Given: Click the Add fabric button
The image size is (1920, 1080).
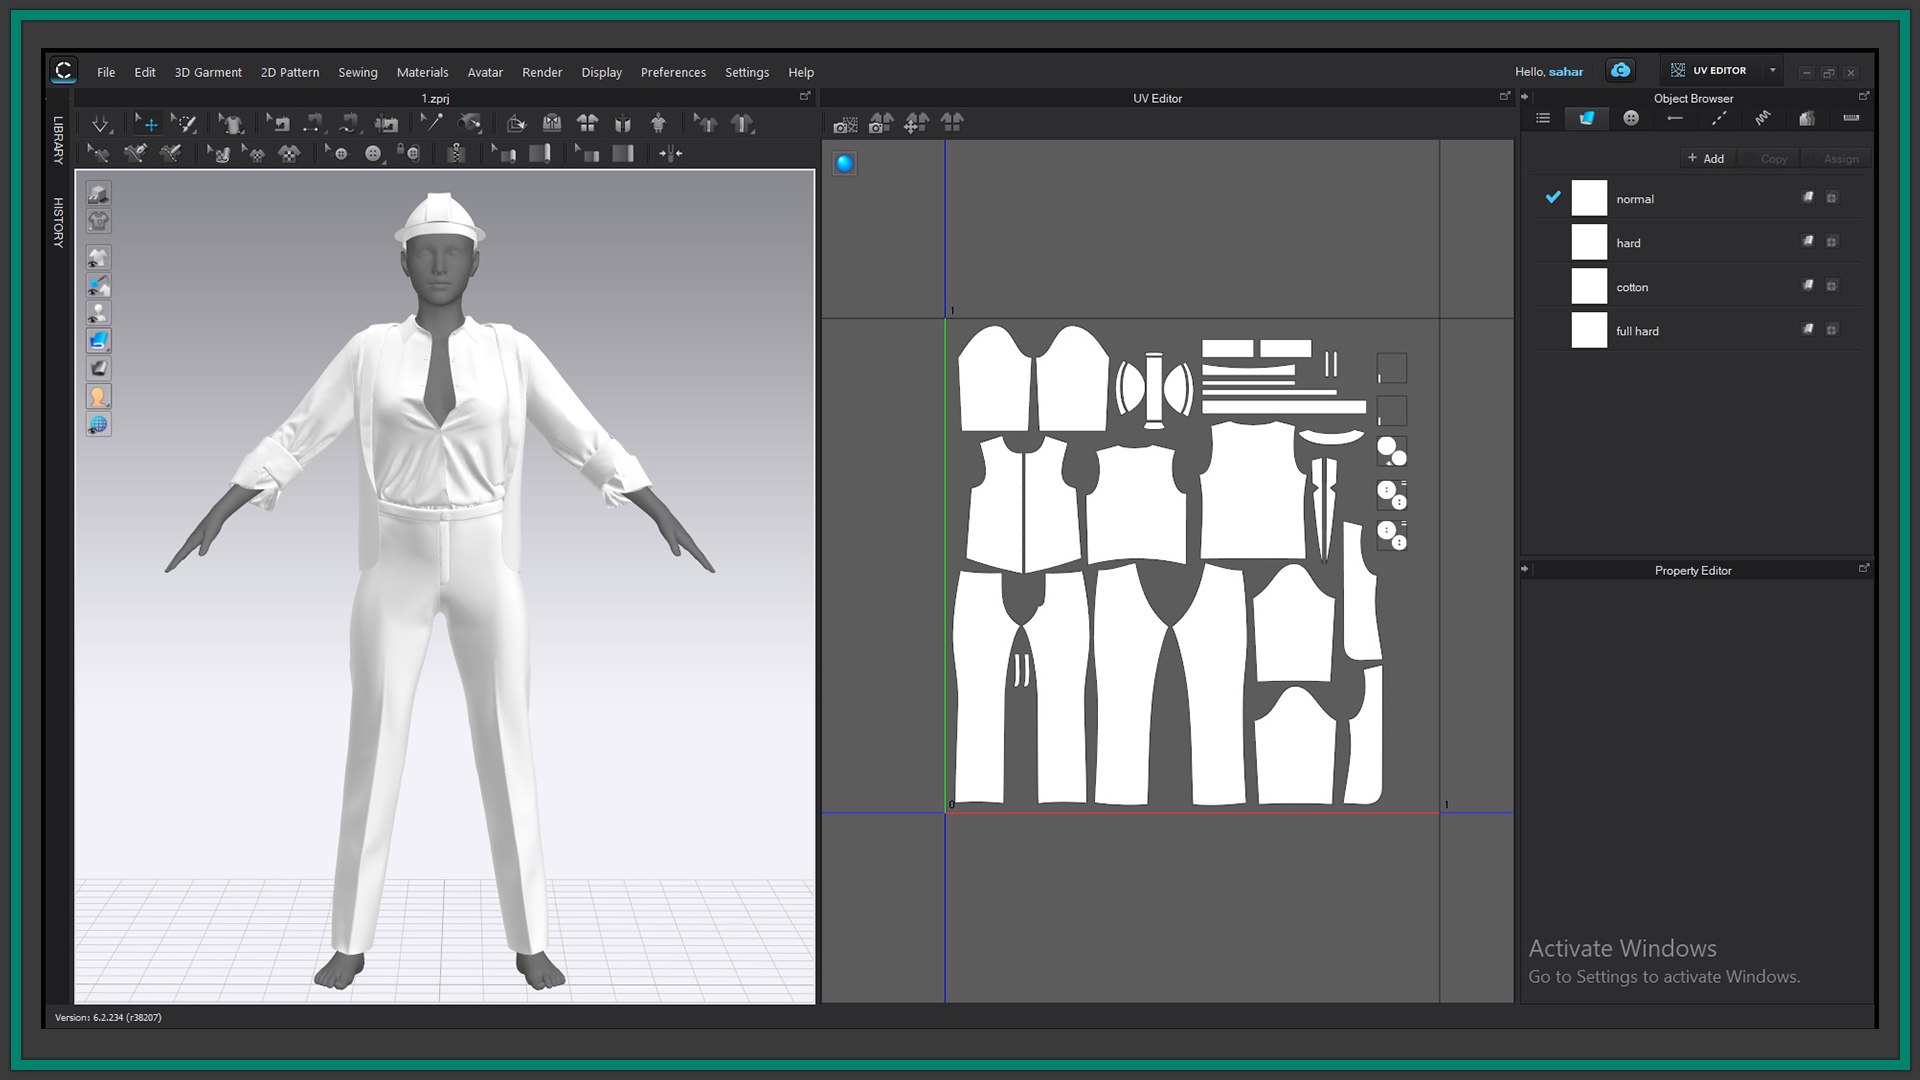Looking at the screenshot, I should [1706, 158].
